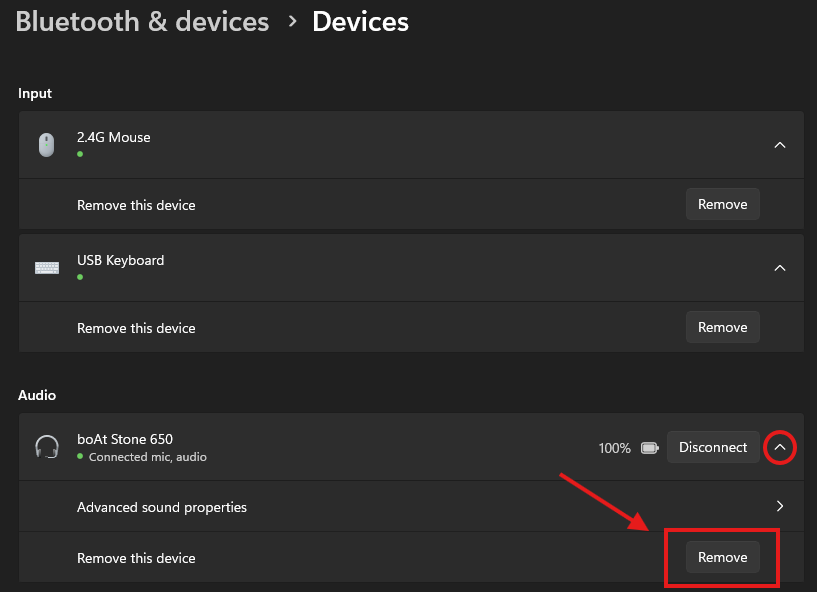
Task: Remove the USB Keyboard device
Action: [722, 327]
